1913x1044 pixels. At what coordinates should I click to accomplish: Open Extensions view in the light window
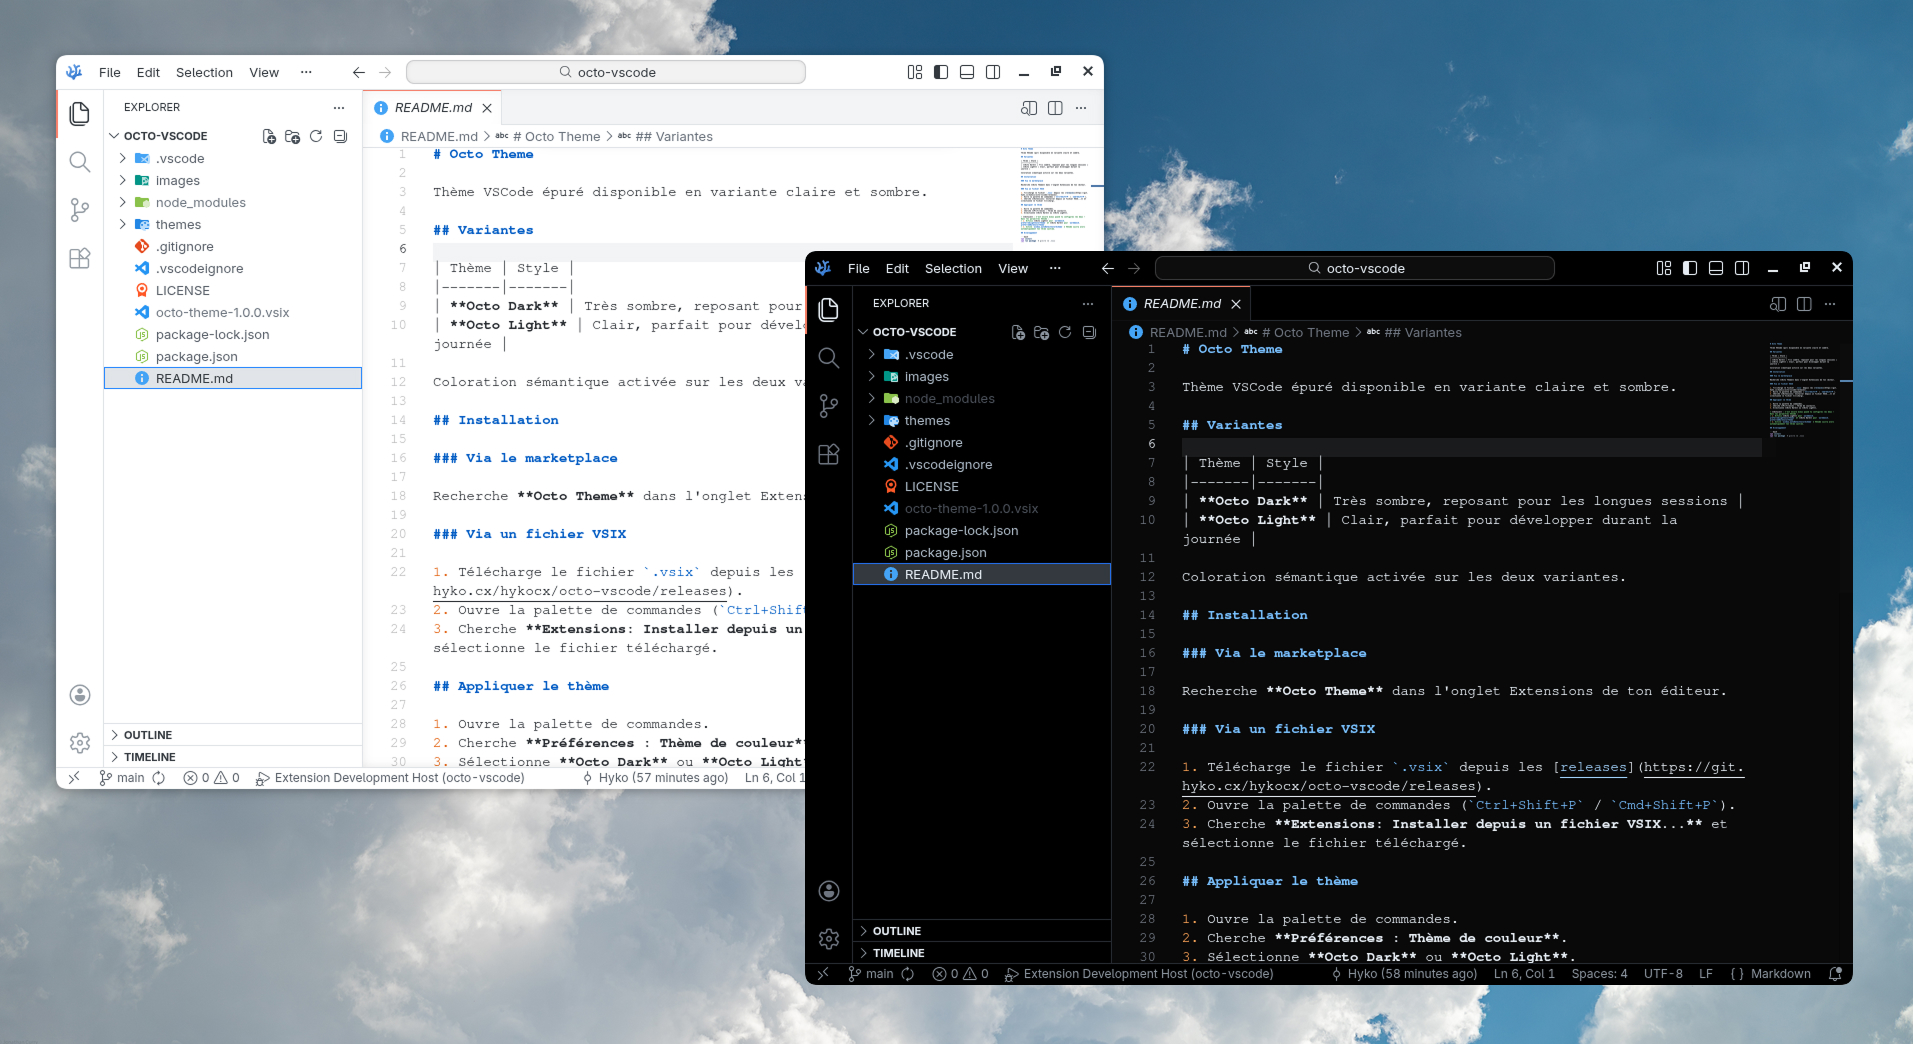80,258
